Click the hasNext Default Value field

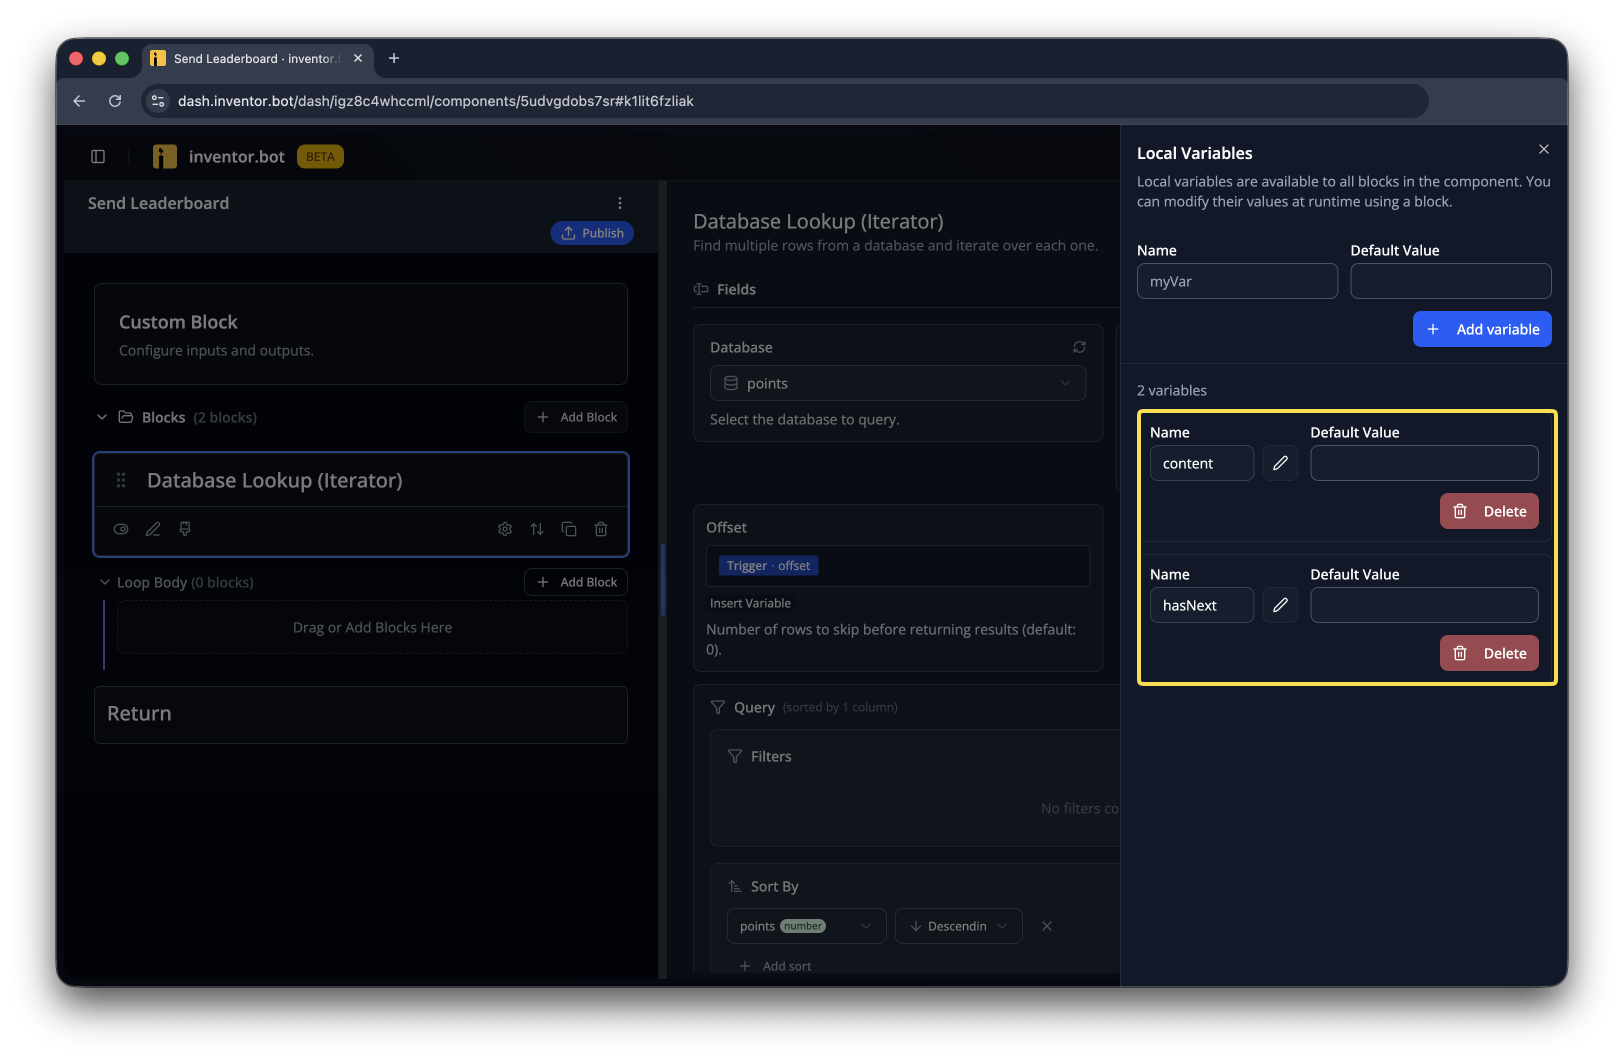(1424, 605)
